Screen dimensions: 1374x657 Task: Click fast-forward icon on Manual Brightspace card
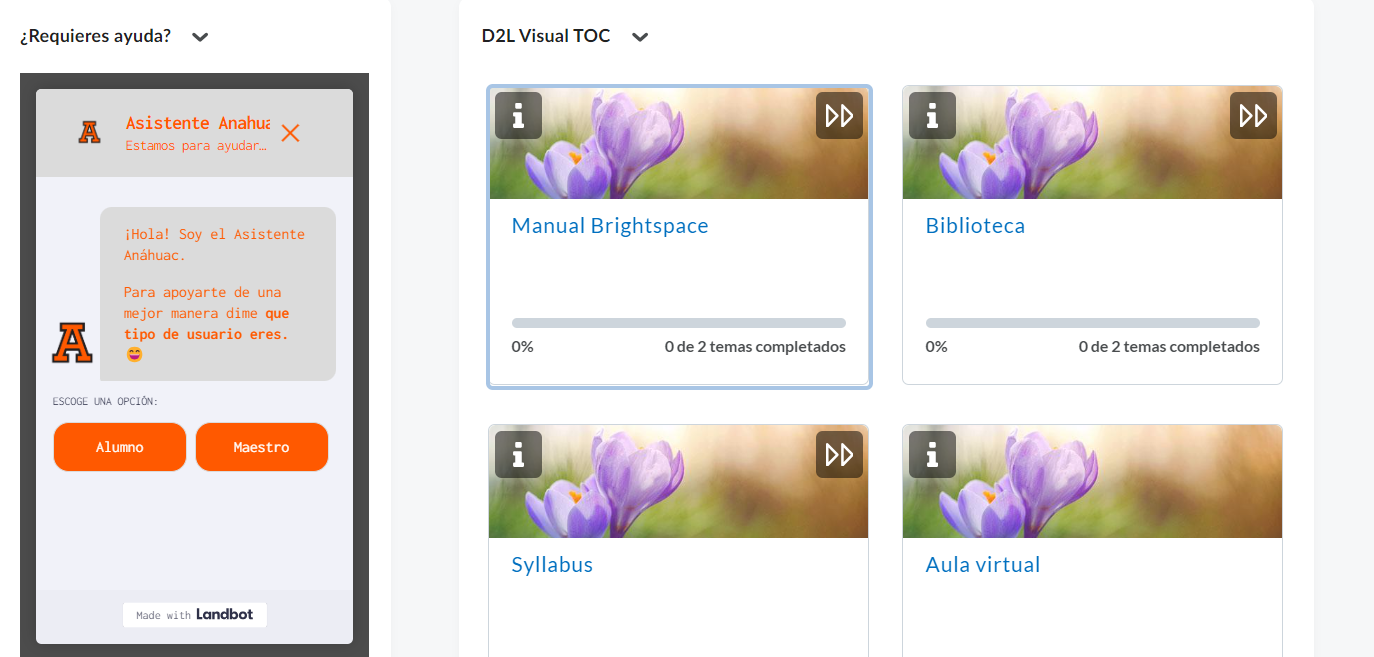[x=839, y=116]
